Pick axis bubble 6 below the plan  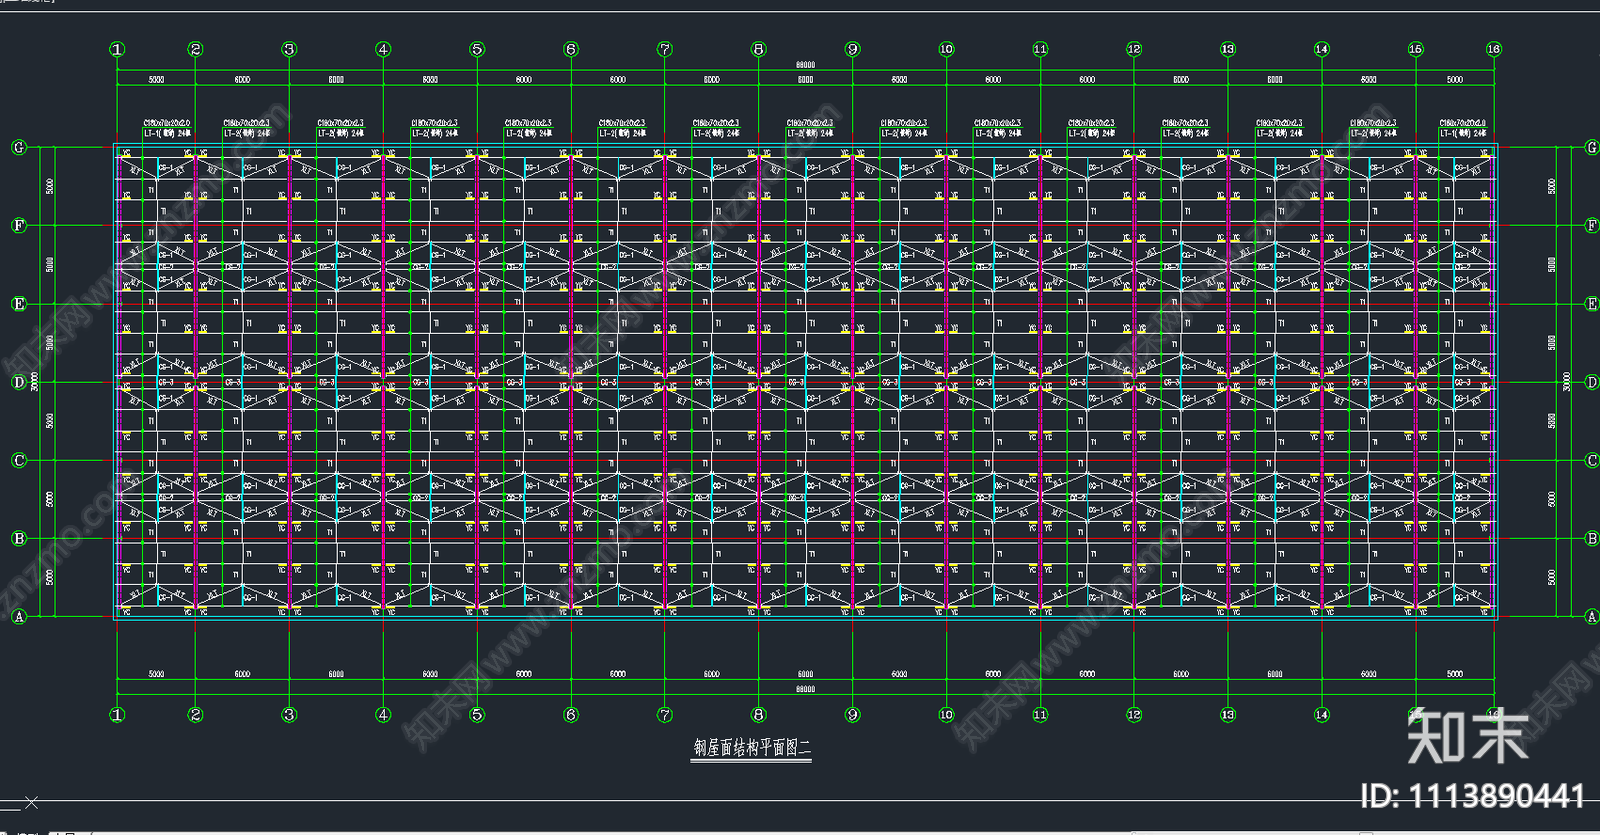tap(571, 715)
